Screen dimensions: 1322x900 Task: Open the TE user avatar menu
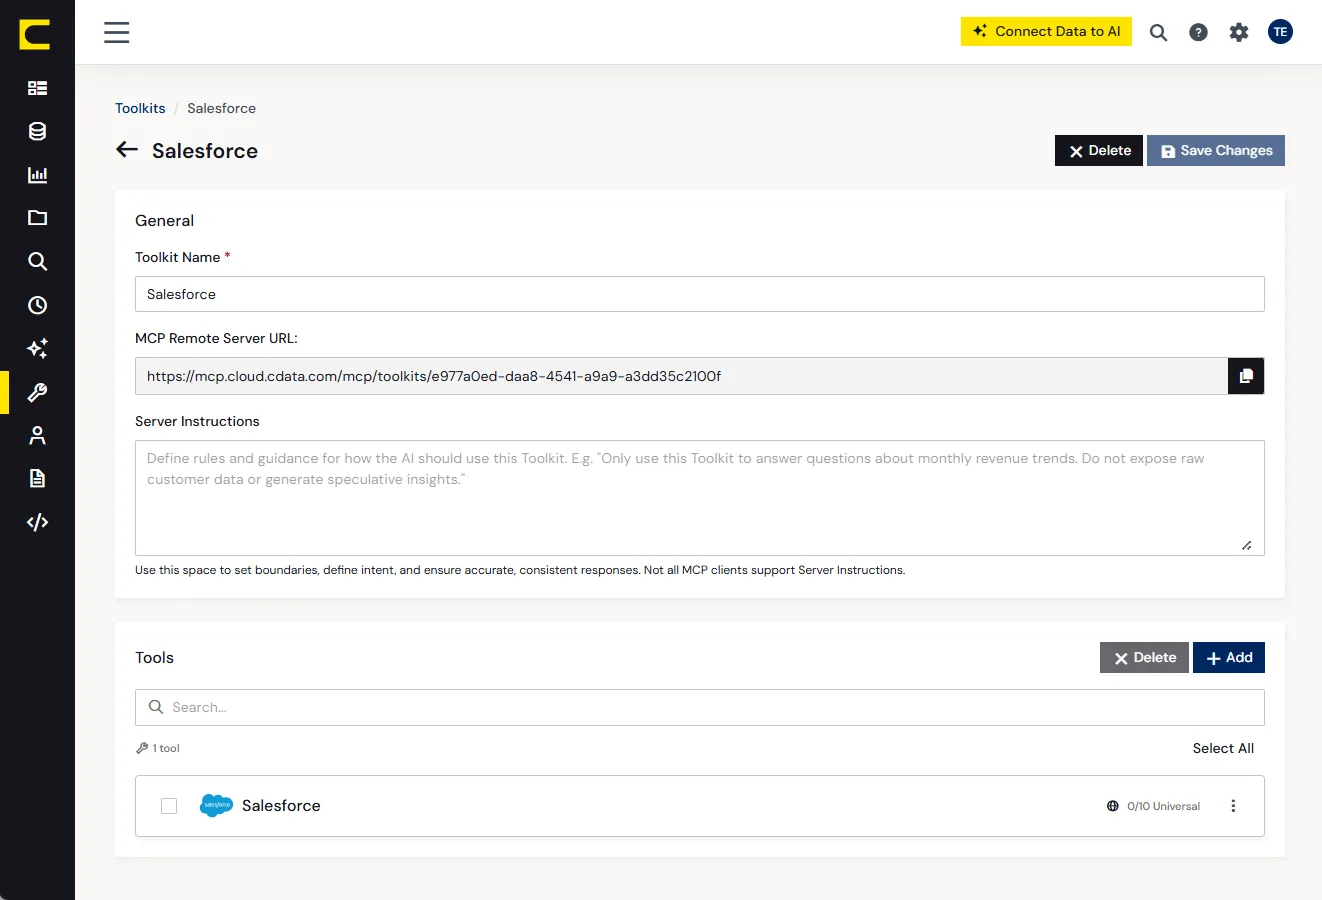tap(1280, 32)
